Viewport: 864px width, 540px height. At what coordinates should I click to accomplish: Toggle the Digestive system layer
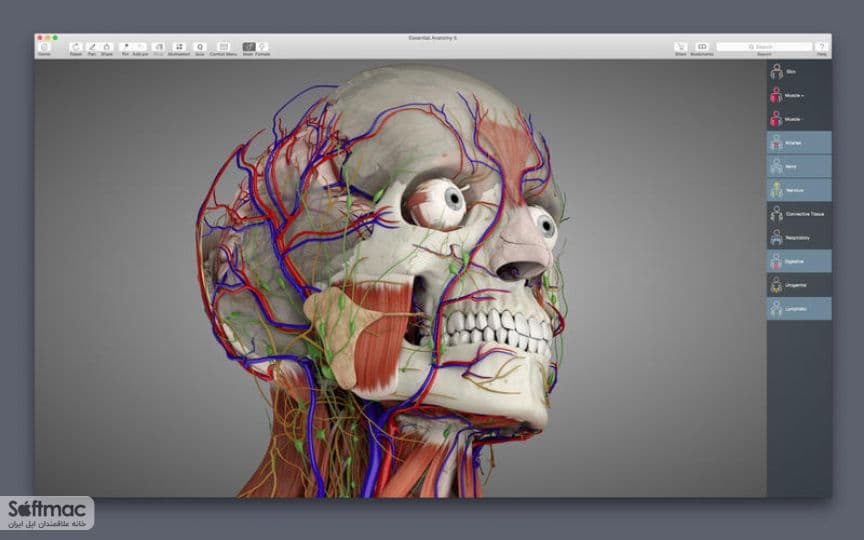point(799,261)
